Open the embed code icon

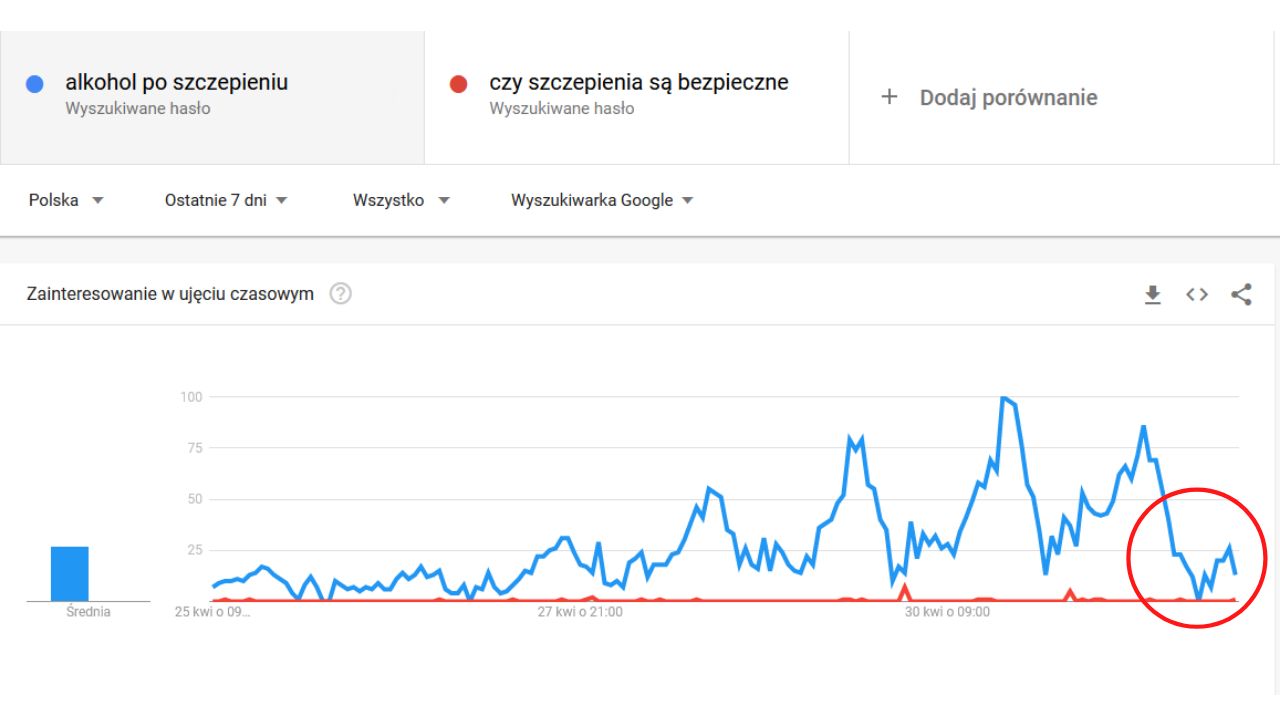click(x=1197, y=295)
